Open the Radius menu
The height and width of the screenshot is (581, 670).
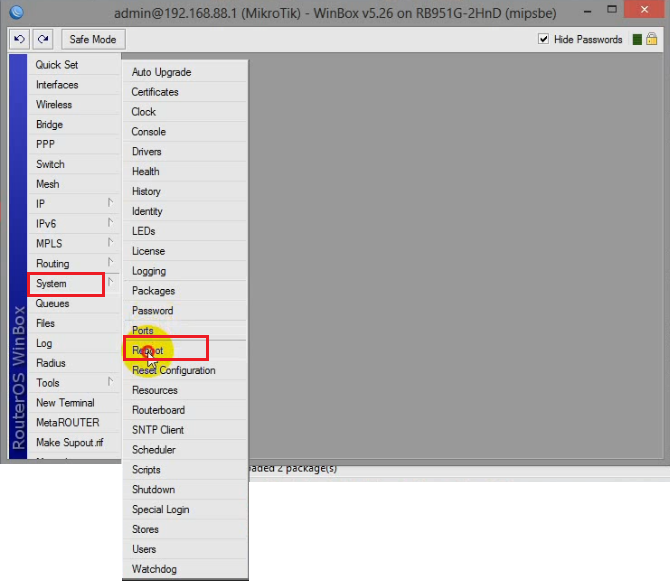(x=73, y=363)
